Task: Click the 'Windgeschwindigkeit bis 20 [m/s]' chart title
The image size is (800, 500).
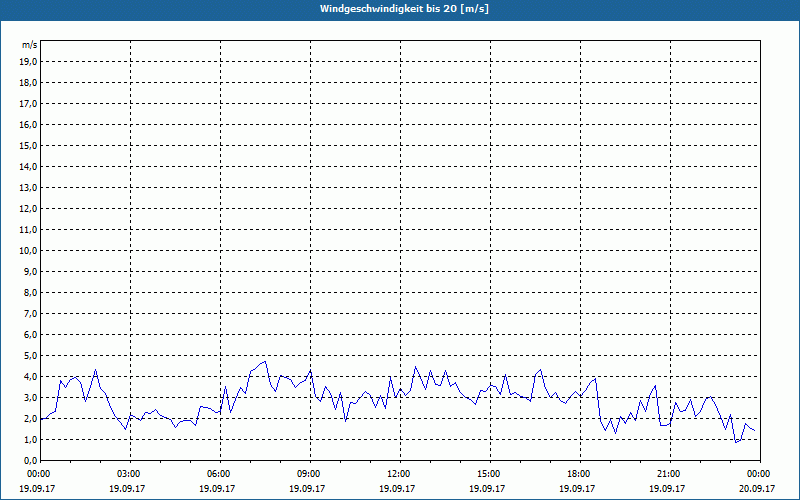Action: [x=404, y=9]
